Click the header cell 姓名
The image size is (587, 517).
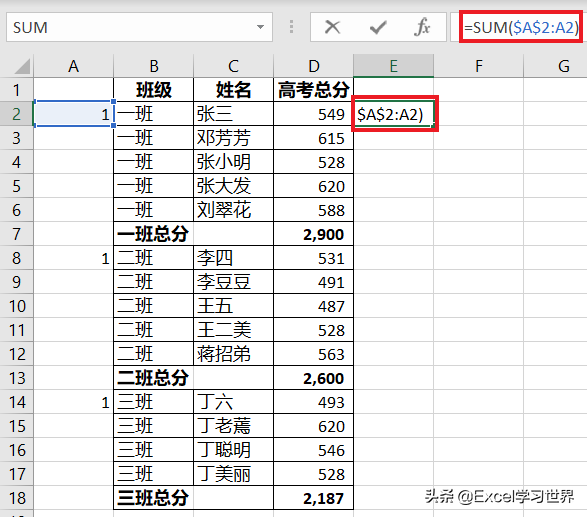pyautogui.click(x=233, y=90)
